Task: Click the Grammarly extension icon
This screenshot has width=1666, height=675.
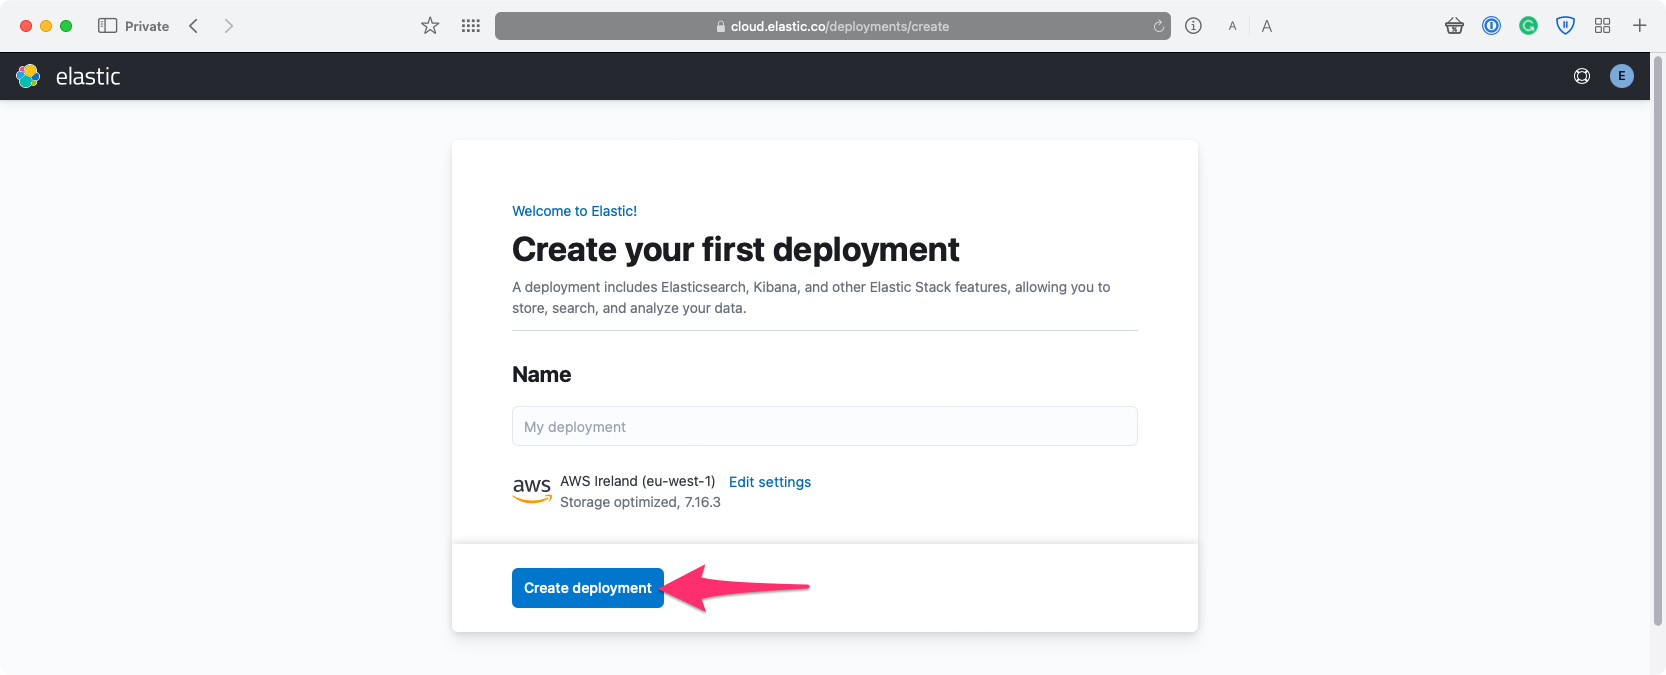Action: [1528, 26]
